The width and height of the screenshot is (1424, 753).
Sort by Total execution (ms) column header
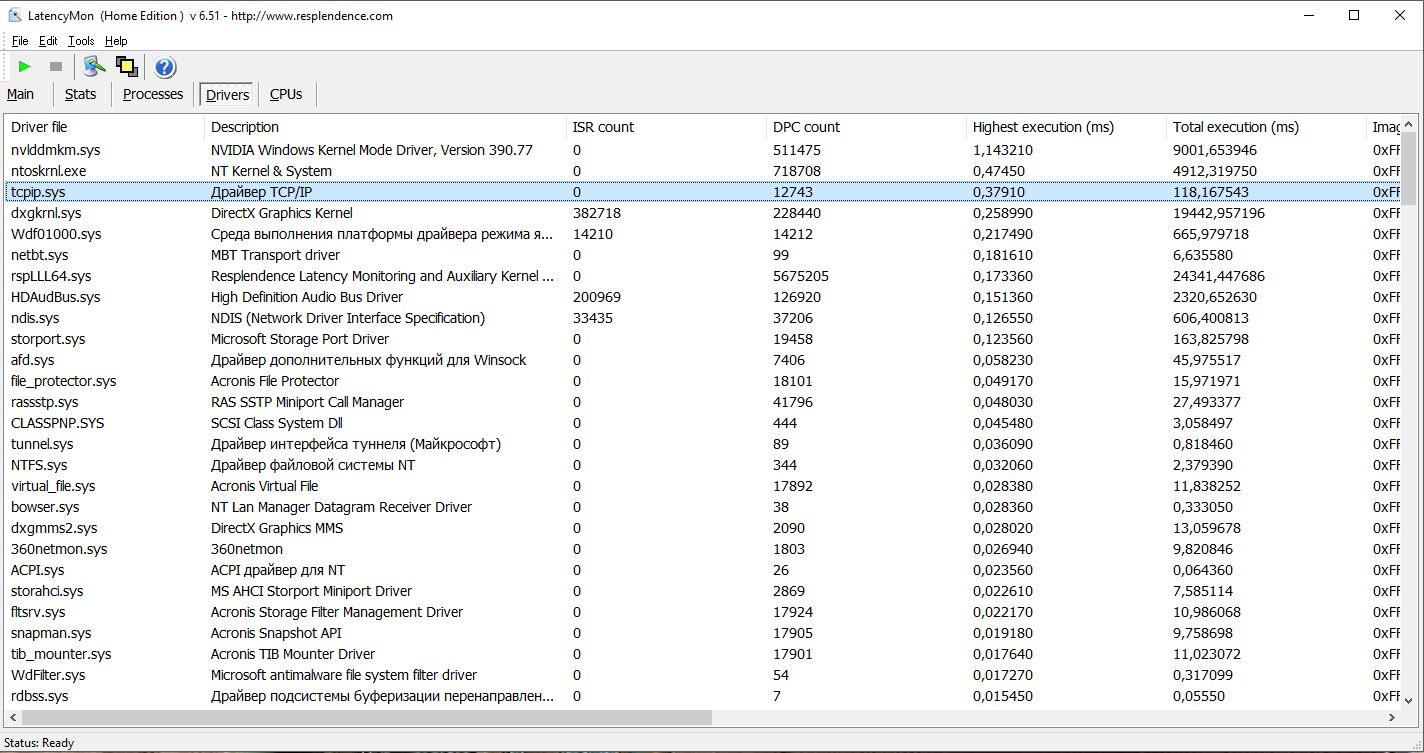pos(1266,127)
